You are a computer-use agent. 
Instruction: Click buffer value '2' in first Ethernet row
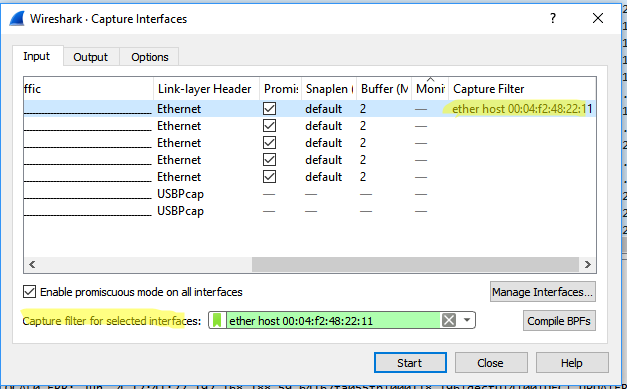coord(363,109)
